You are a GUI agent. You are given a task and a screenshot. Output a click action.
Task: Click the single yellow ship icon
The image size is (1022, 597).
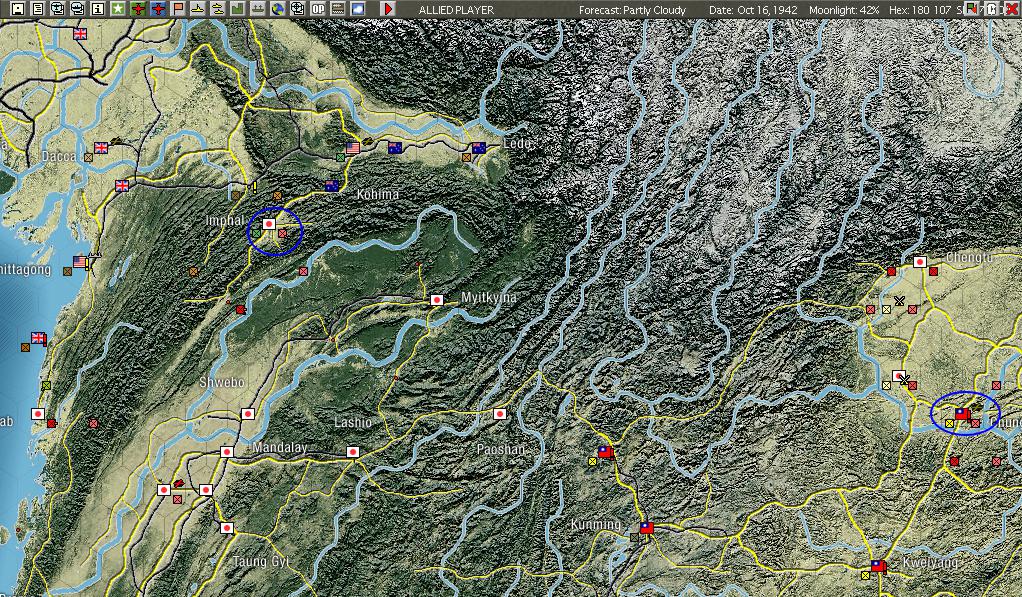[x=197, y=9]
